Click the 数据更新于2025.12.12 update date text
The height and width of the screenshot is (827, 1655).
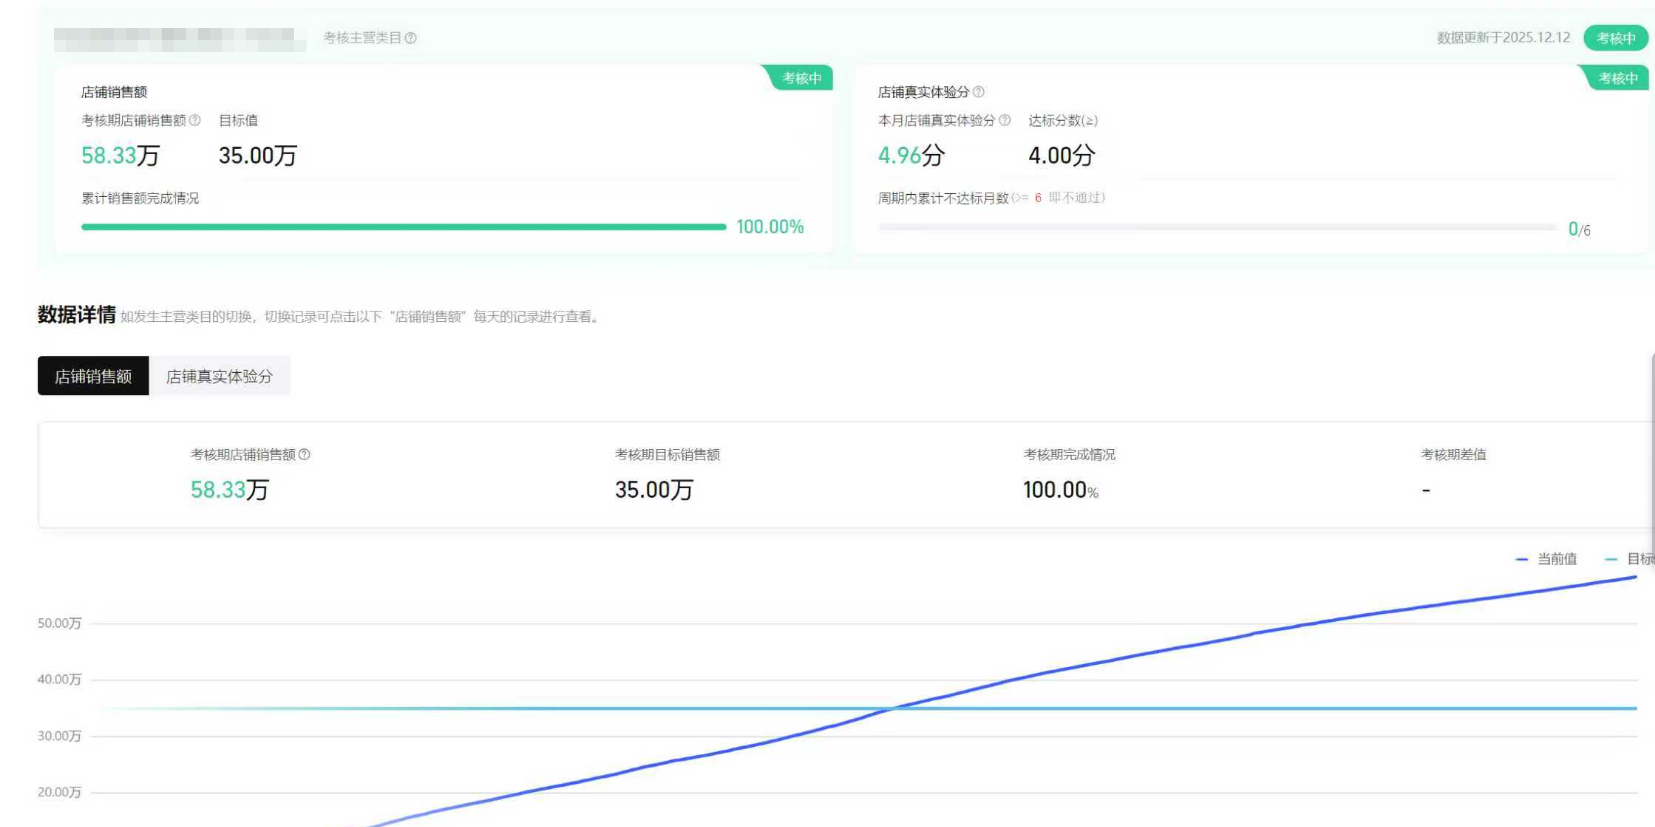coord(1503,38)
